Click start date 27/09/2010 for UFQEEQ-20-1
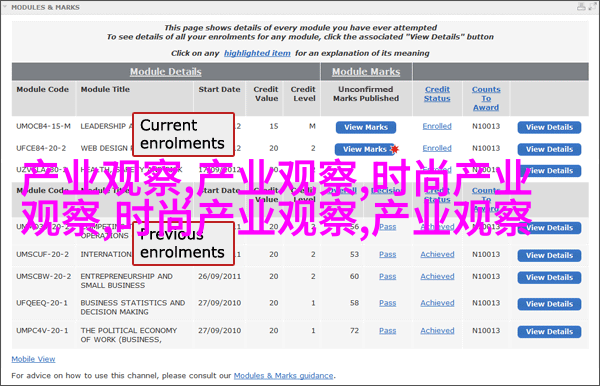Screen dimensions: 600x386 [x=219, y=303]
